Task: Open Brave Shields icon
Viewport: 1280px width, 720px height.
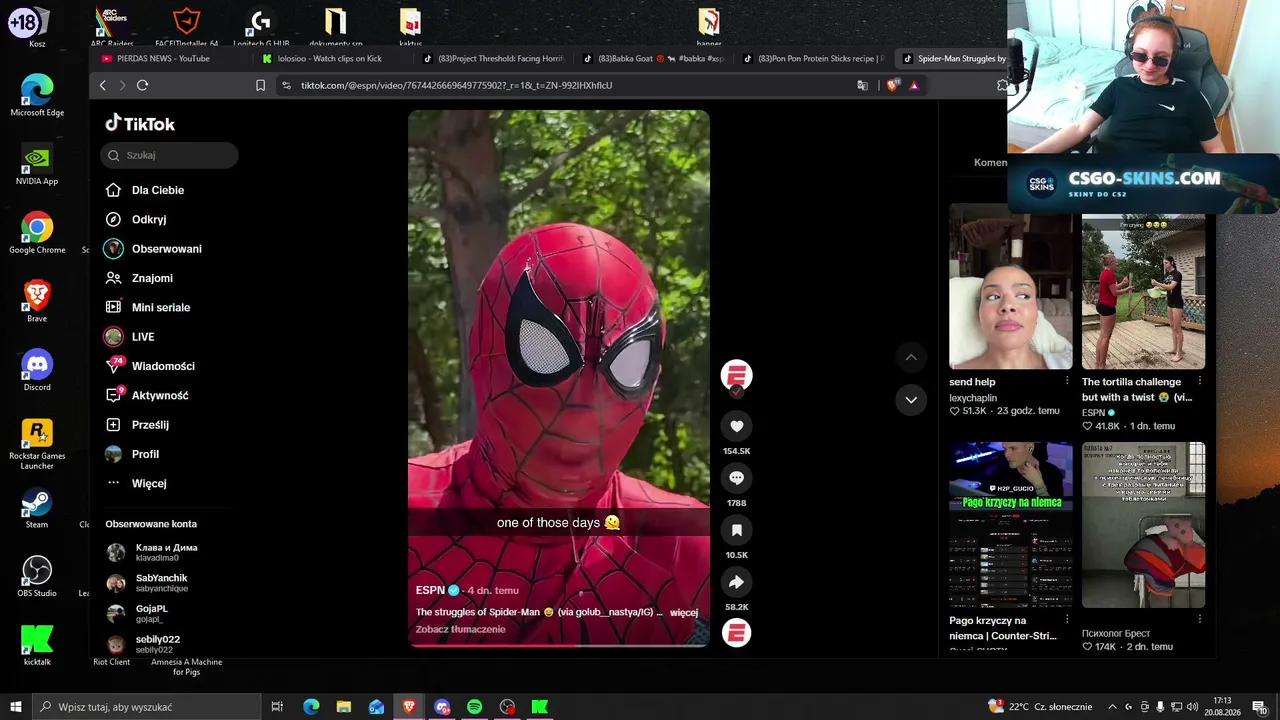Action: 892,85
